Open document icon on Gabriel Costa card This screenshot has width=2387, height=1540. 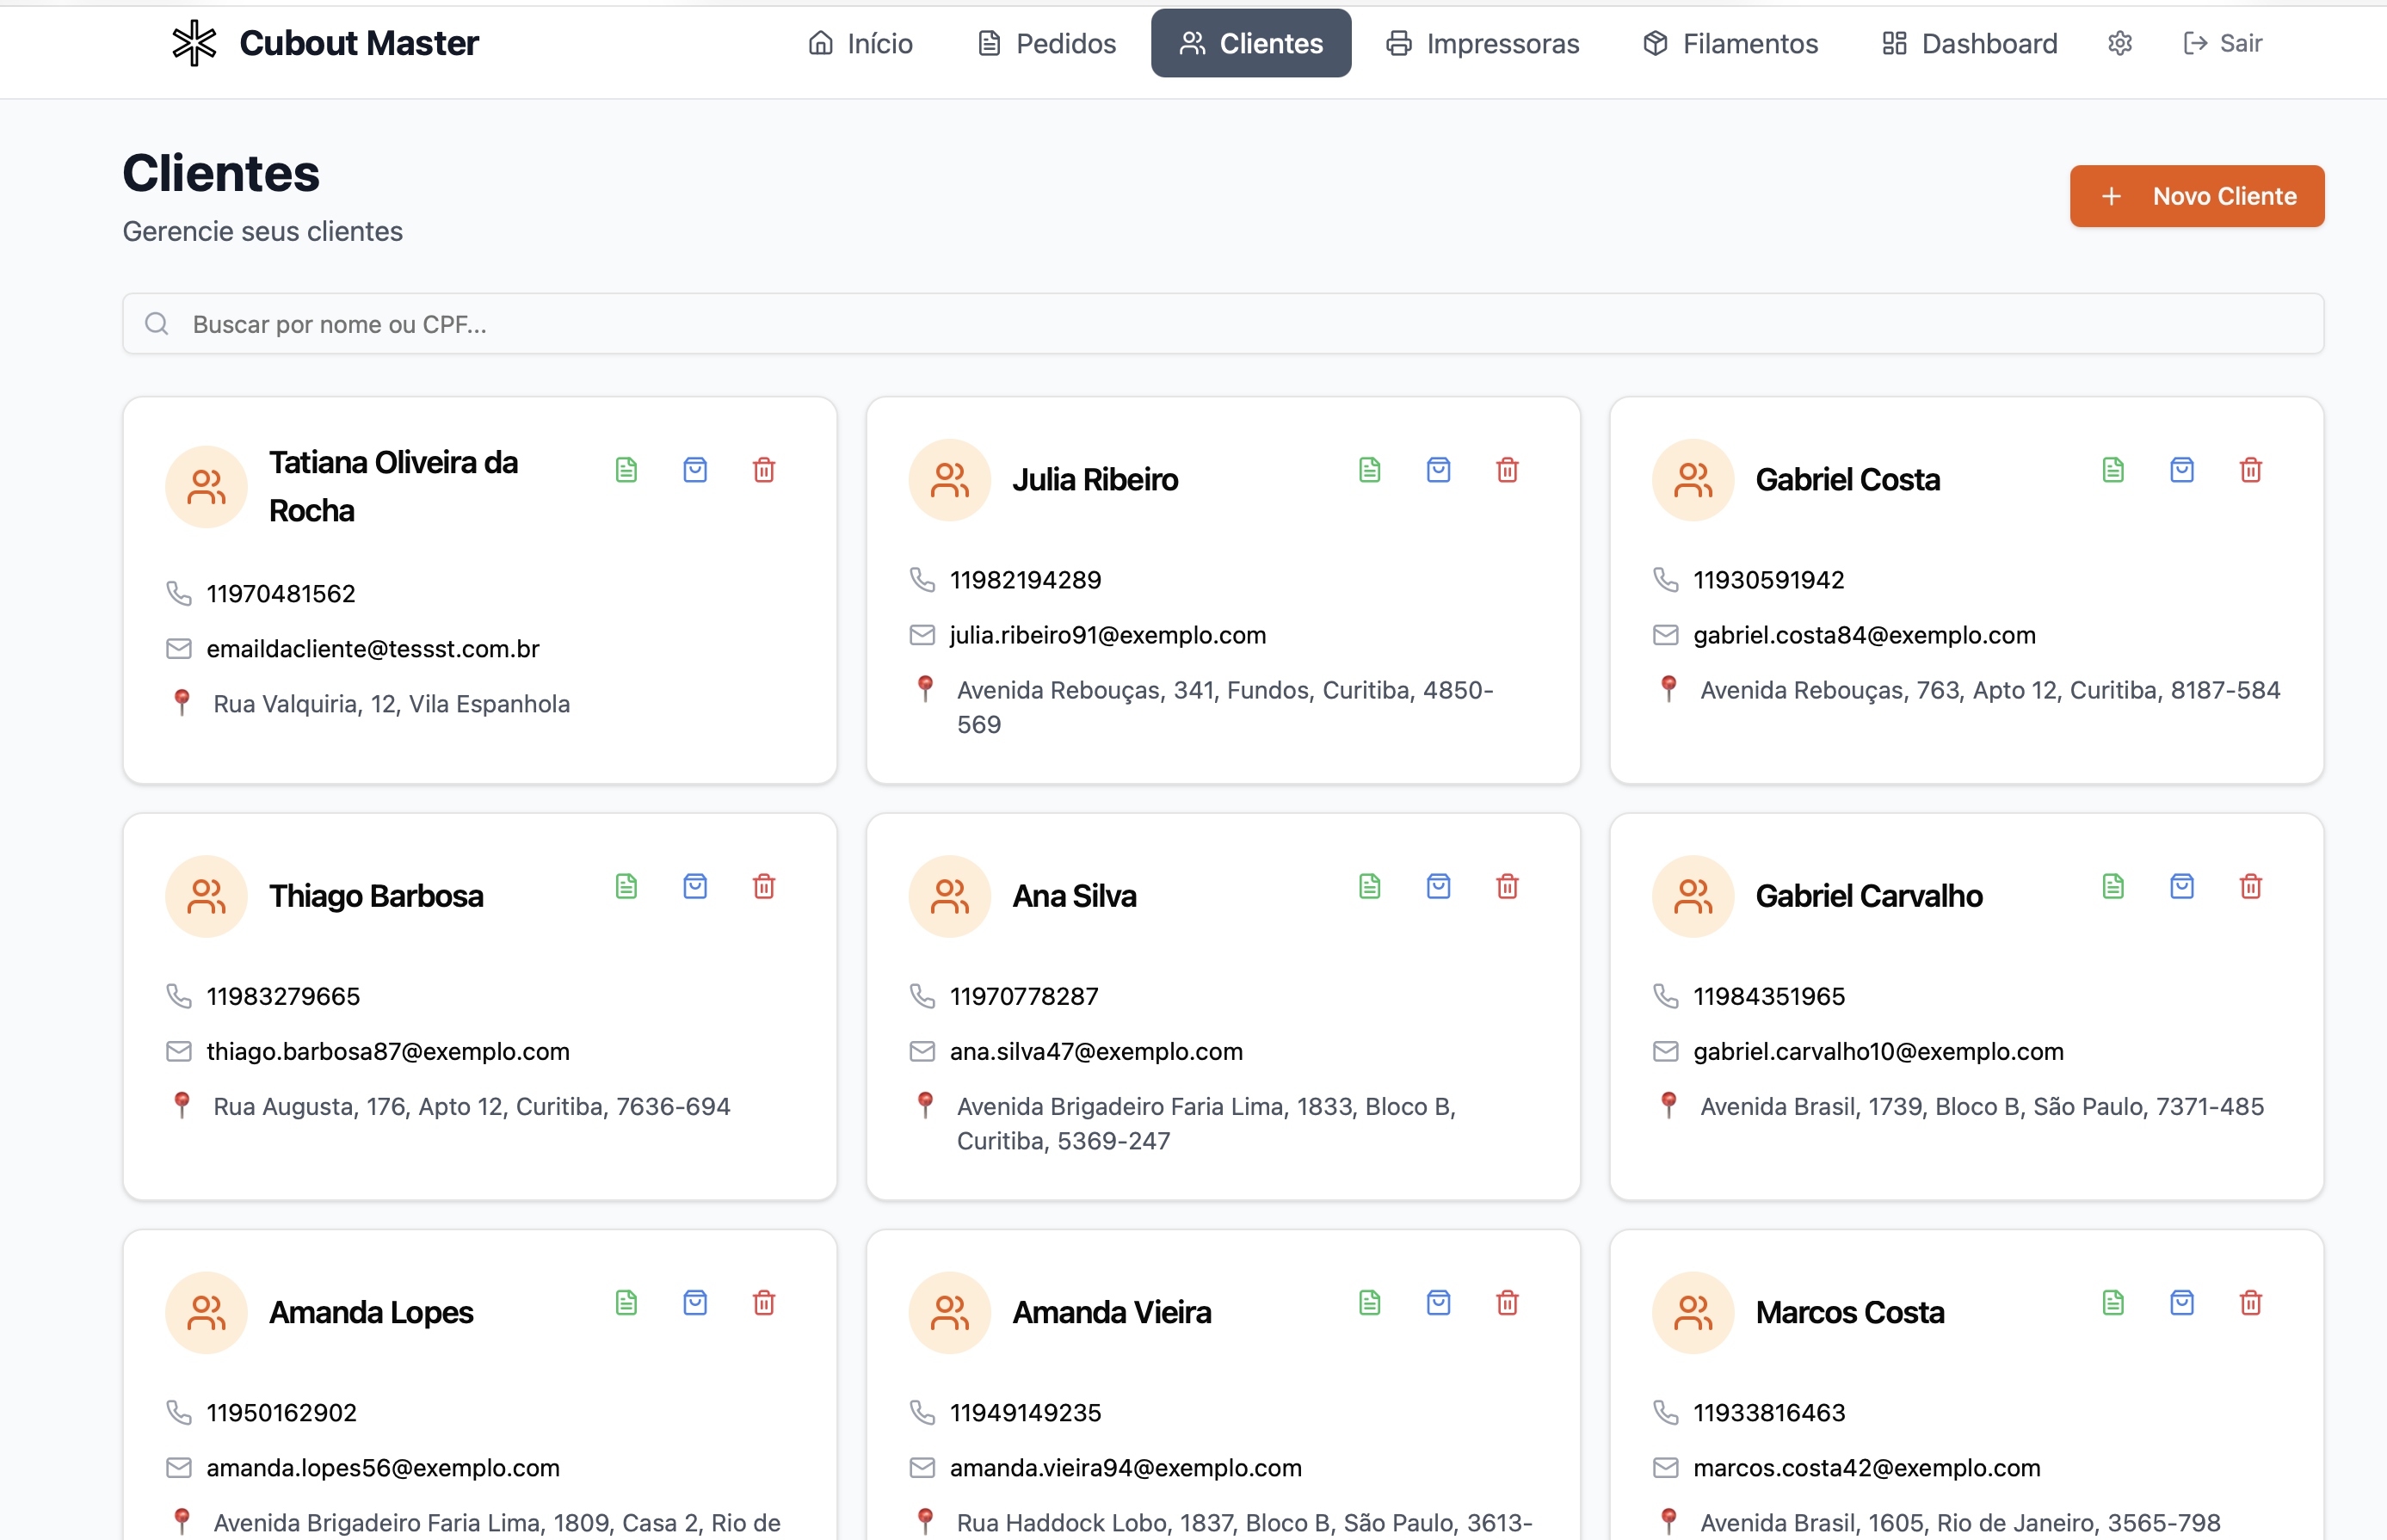pyautogui.click(x=2113, y=469)
